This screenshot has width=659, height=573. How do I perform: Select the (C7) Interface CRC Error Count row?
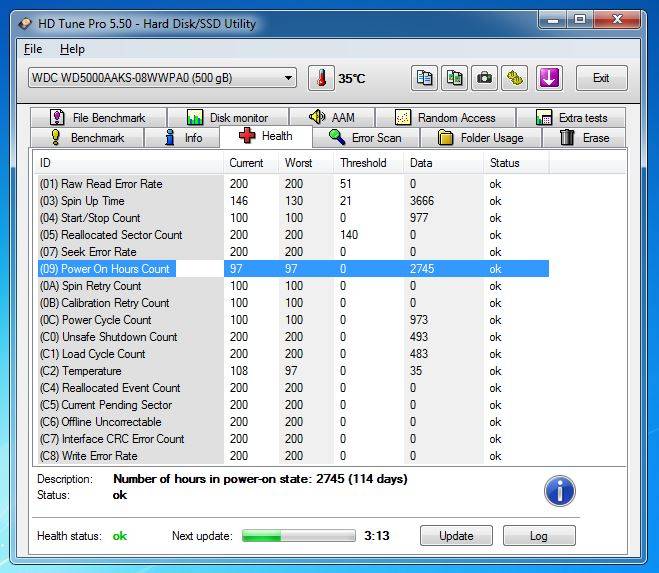(293, 439)
